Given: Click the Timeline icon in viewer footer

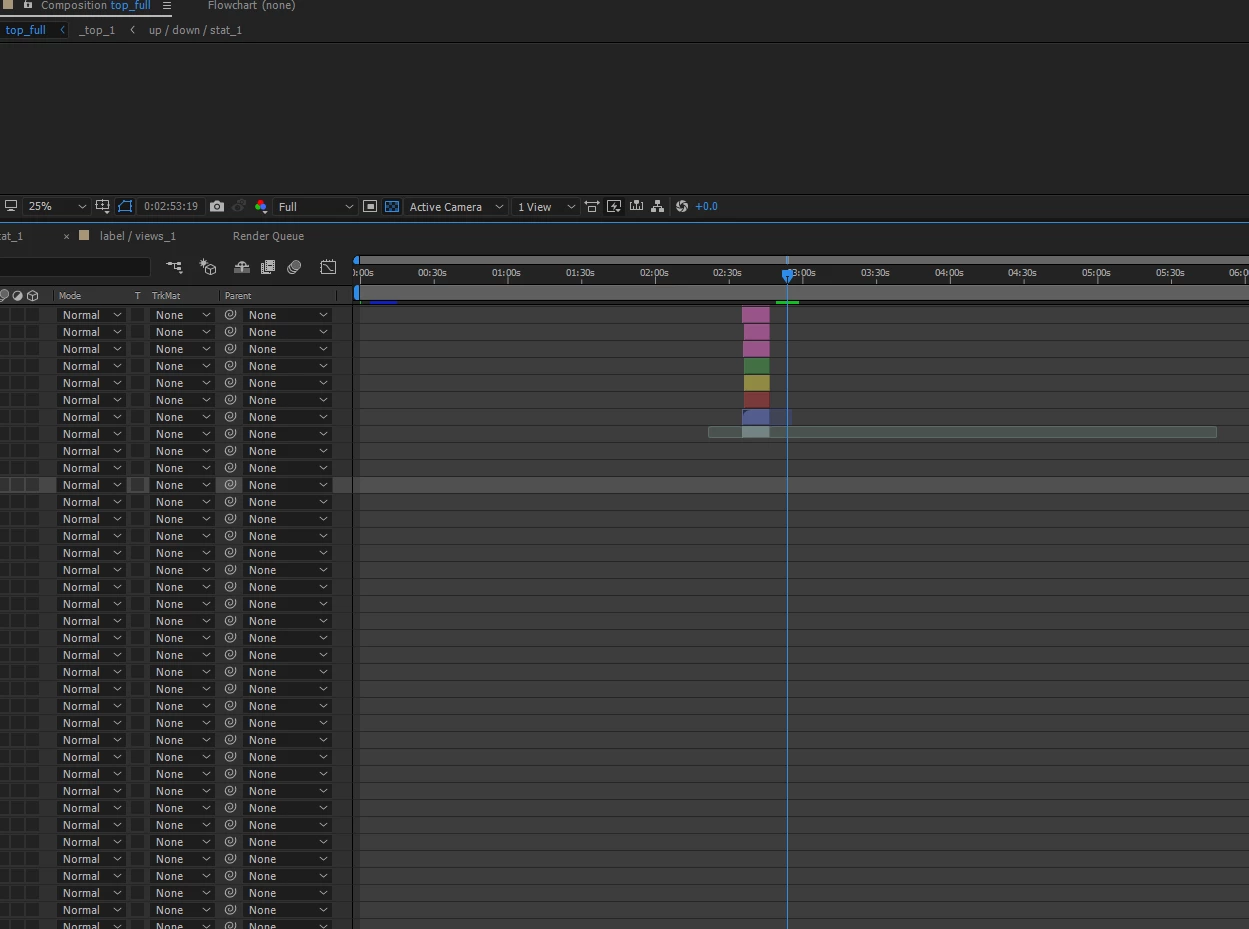Looking at the screenshot, I should click(636, 206).
